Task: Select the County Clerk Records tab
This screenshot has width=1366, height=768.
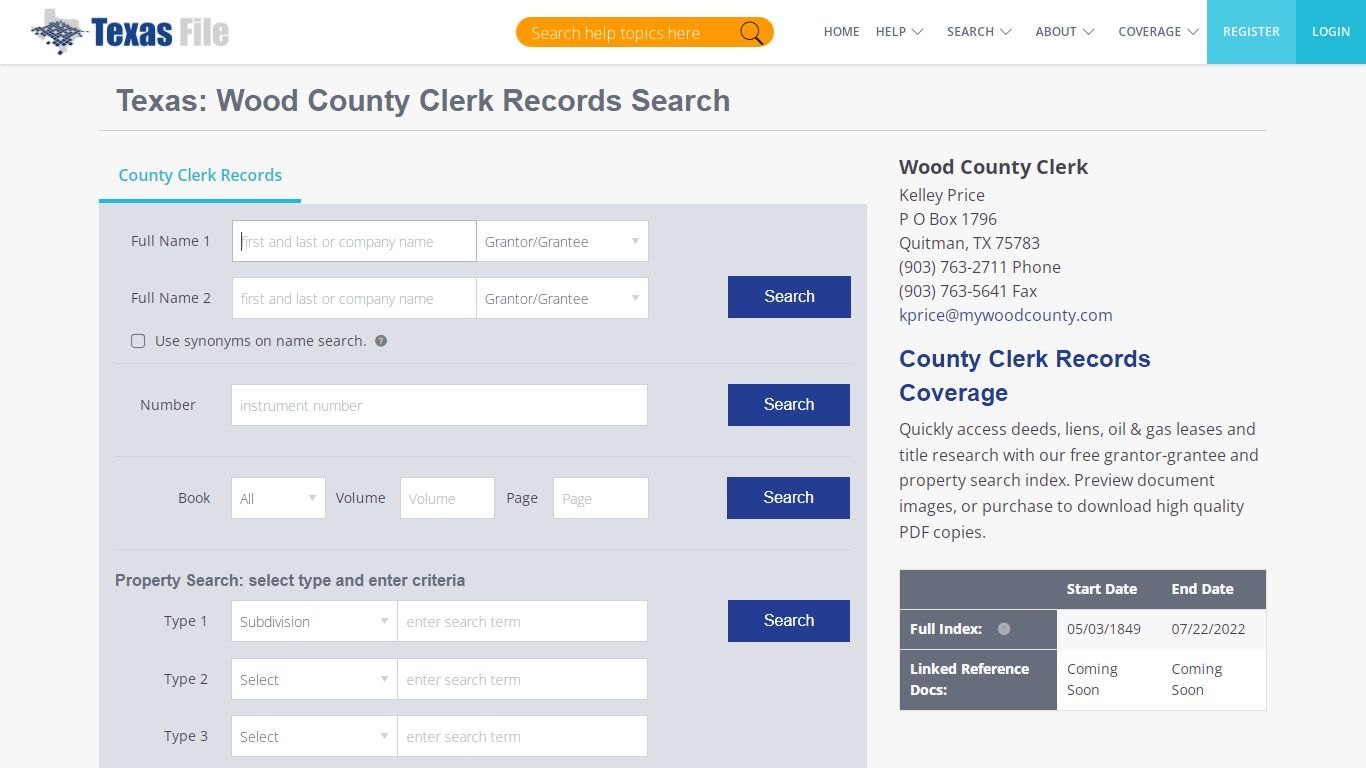Action: coord(200,175)
